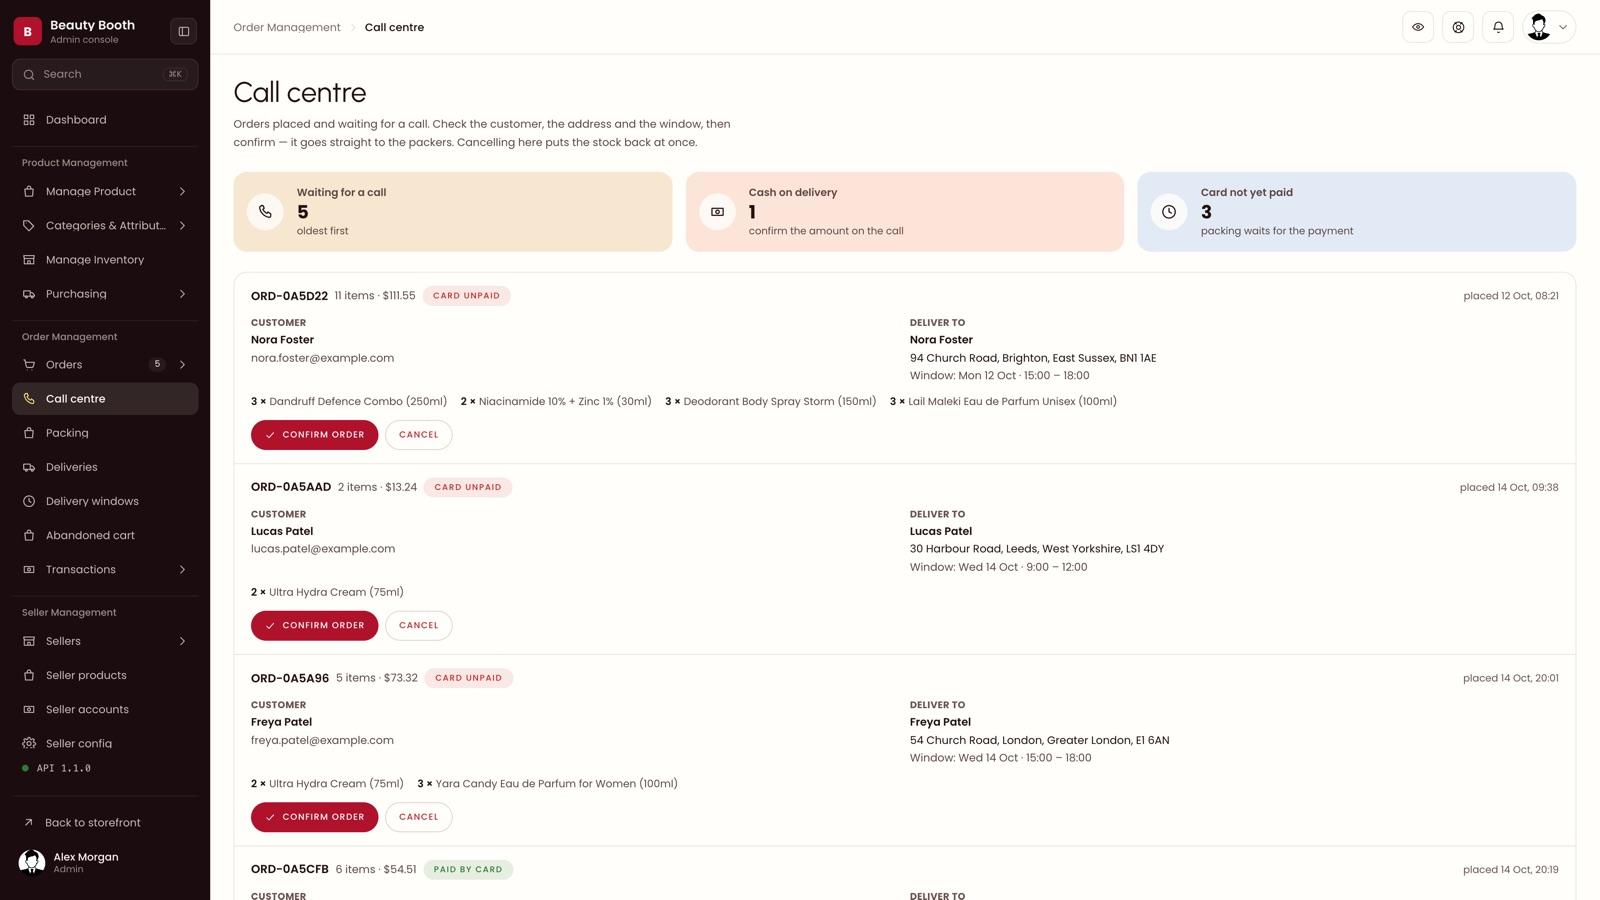Open Delivery windows clock icon
Screen dimensions: 1600x900
pos(29,501)
